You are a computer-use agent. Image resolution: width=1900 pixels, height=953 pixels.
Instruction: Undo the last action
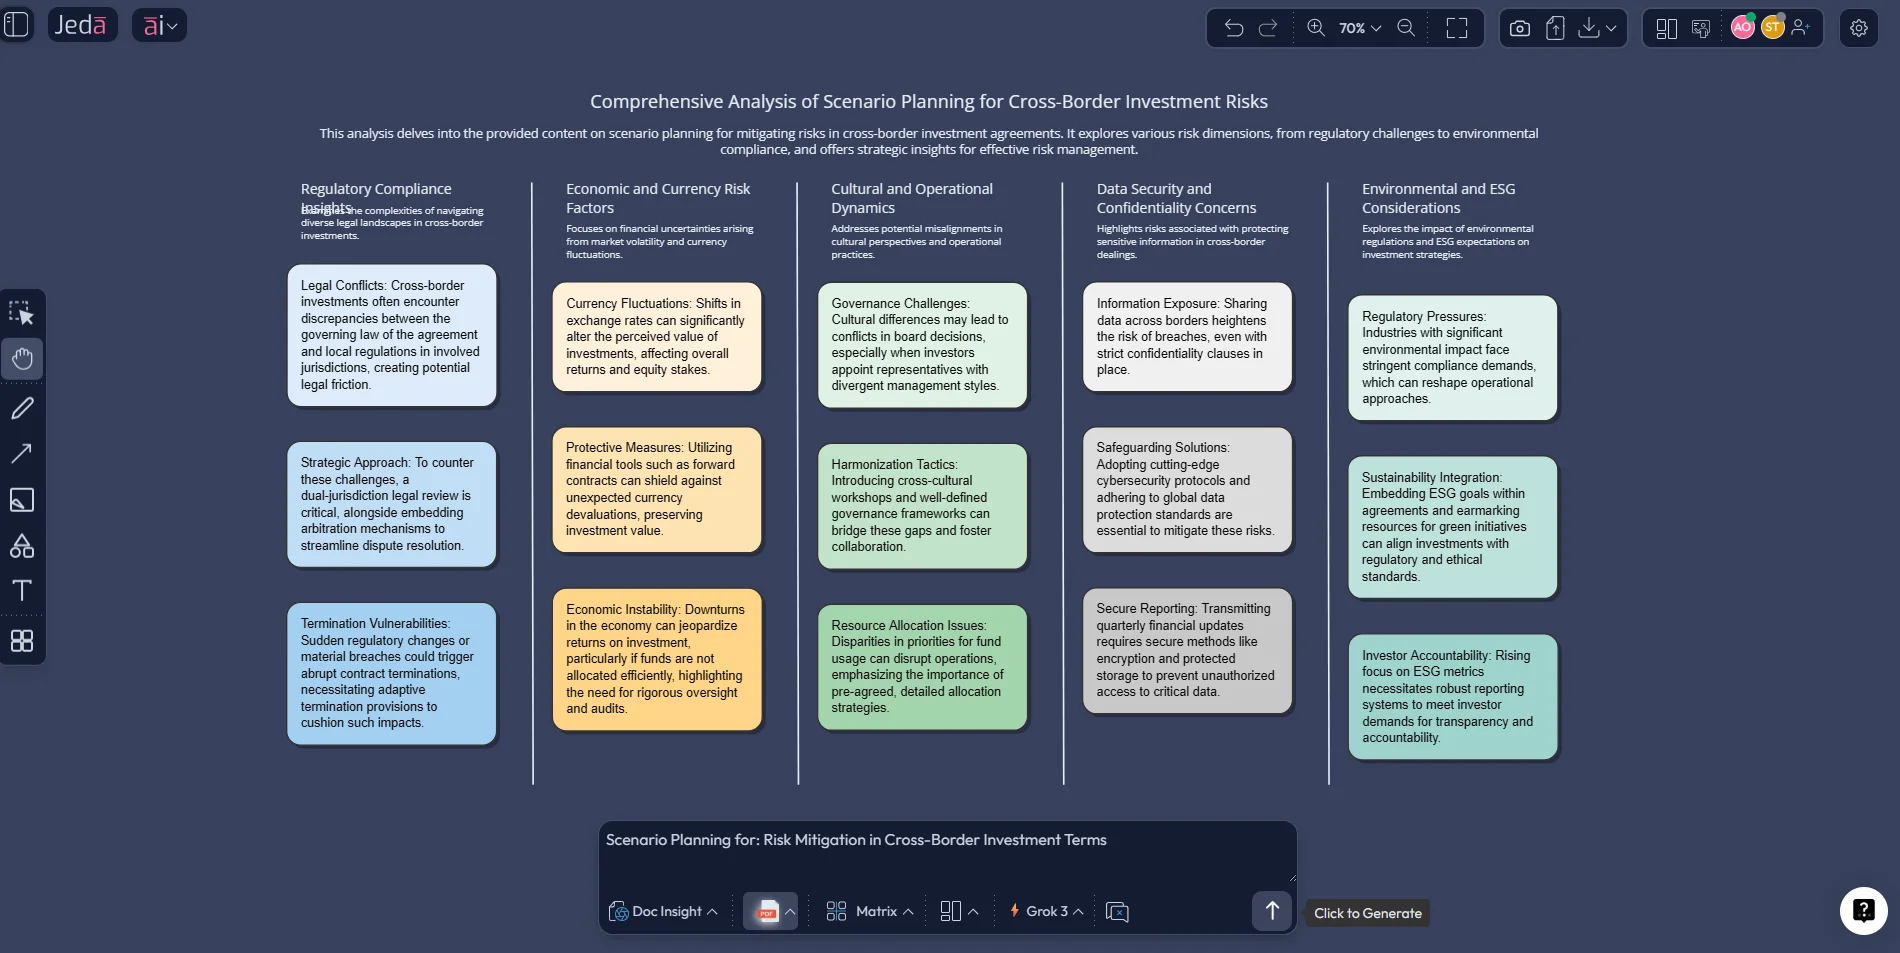pos(1234,28)
